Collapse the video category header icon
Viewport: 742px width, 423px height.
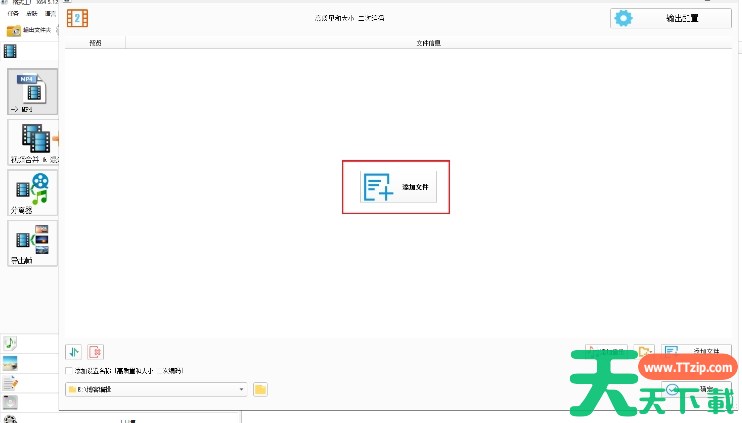(x=11, y=51)
